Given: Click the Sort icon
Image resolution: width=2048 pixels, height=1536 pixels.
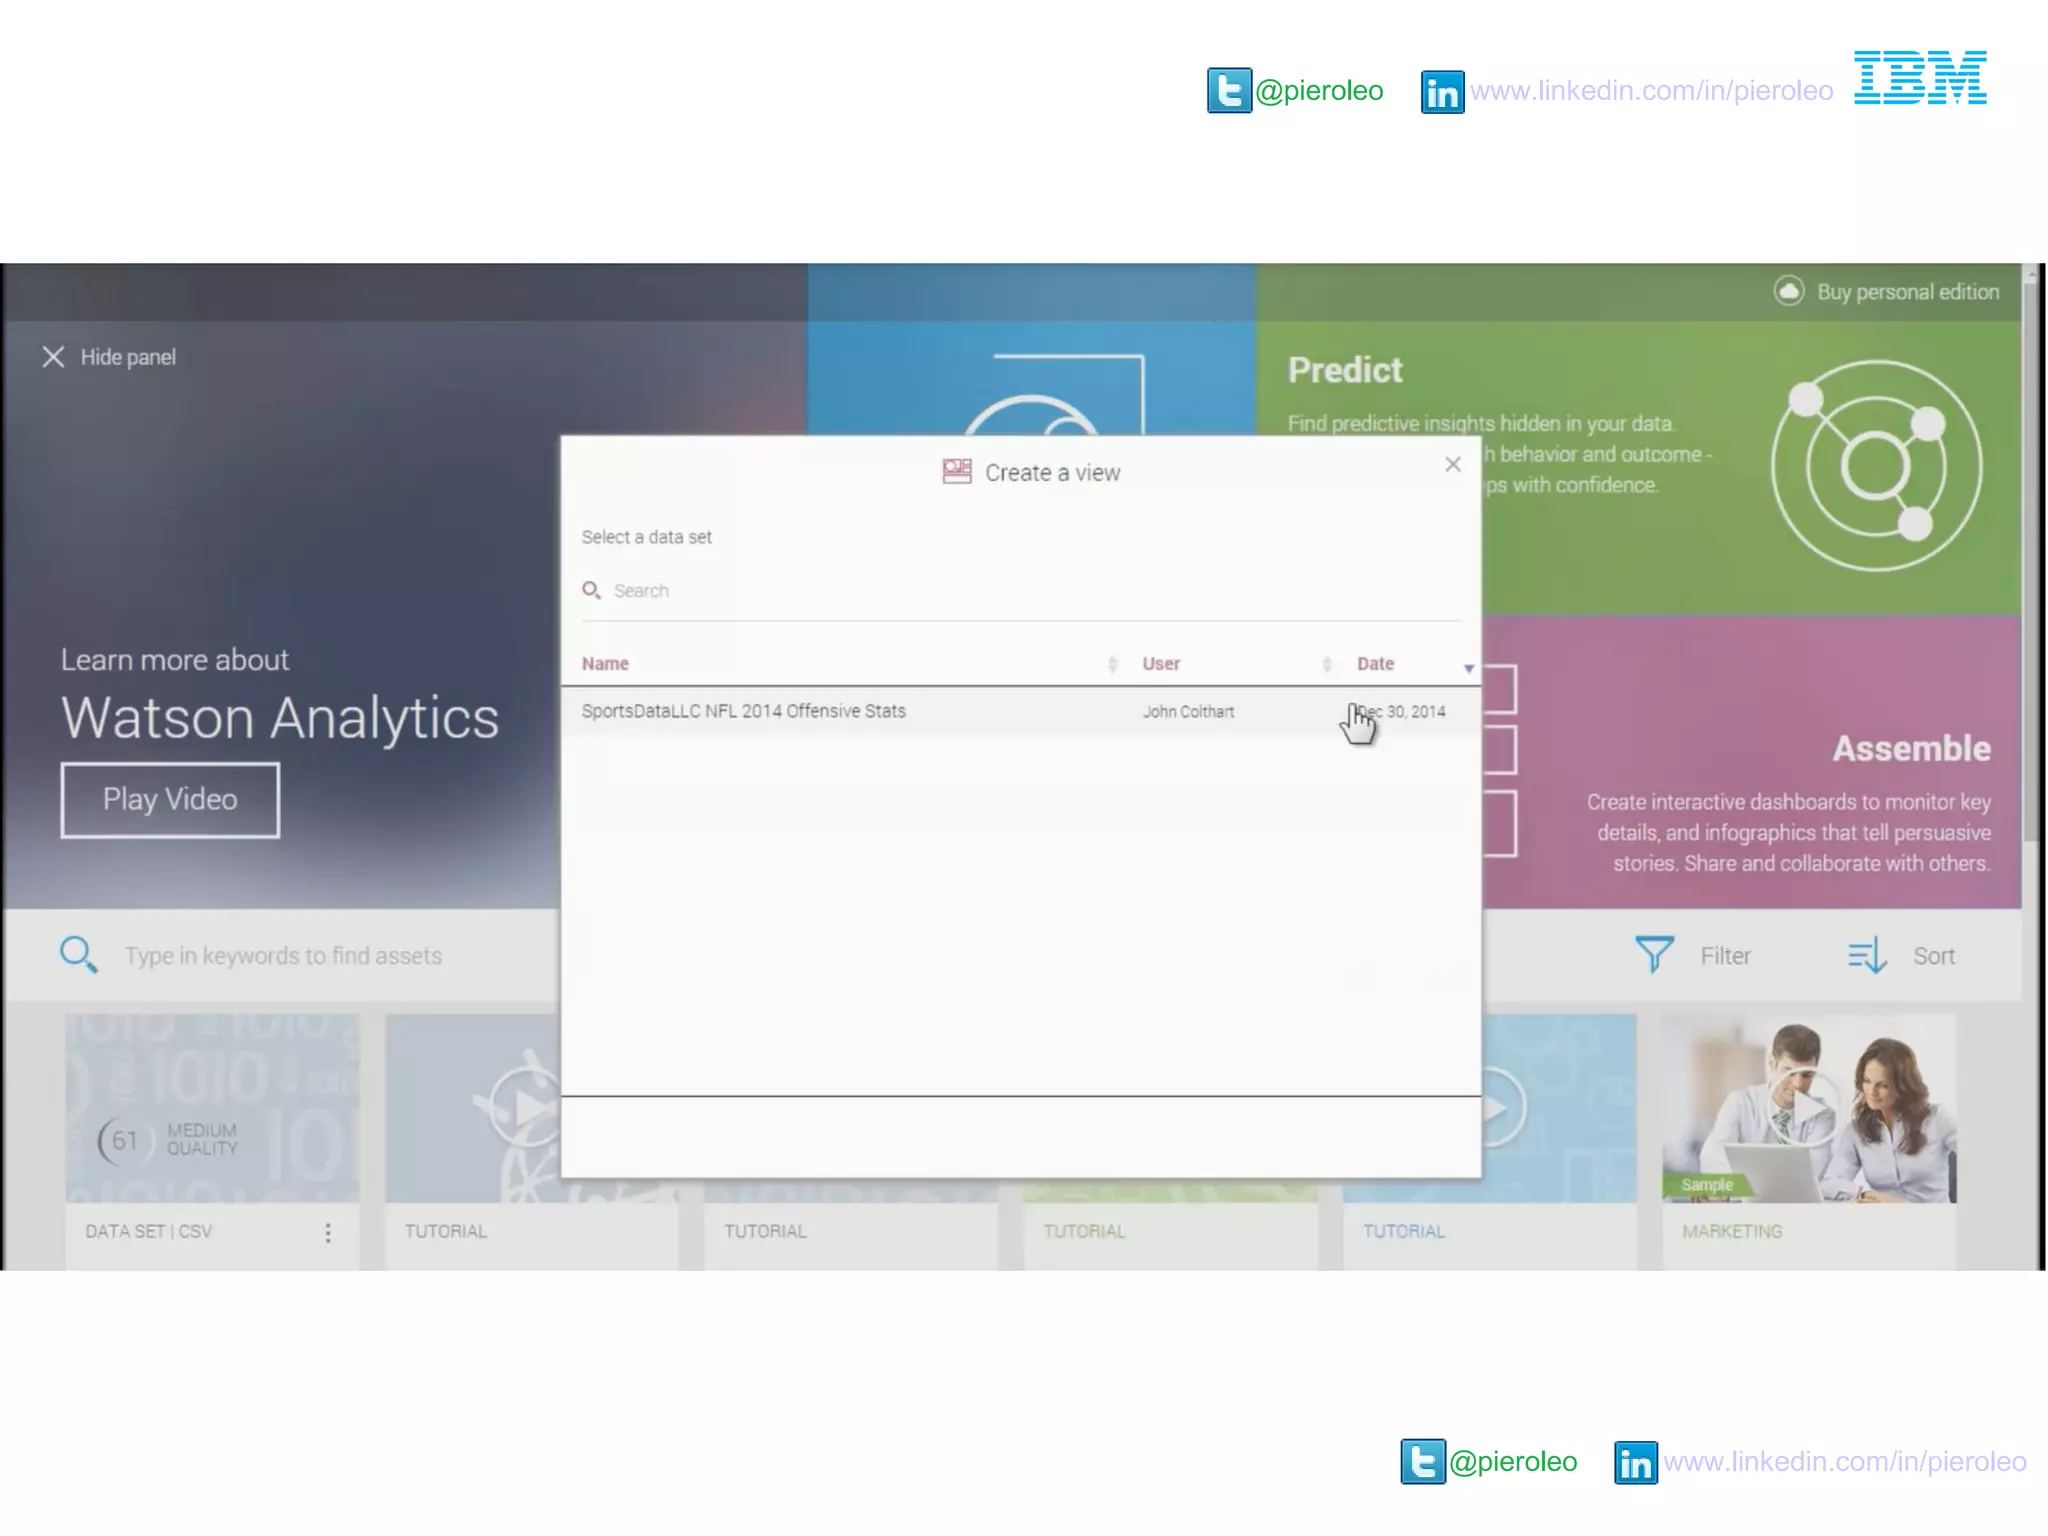Looking at the screenshot, I should 1867,955.
